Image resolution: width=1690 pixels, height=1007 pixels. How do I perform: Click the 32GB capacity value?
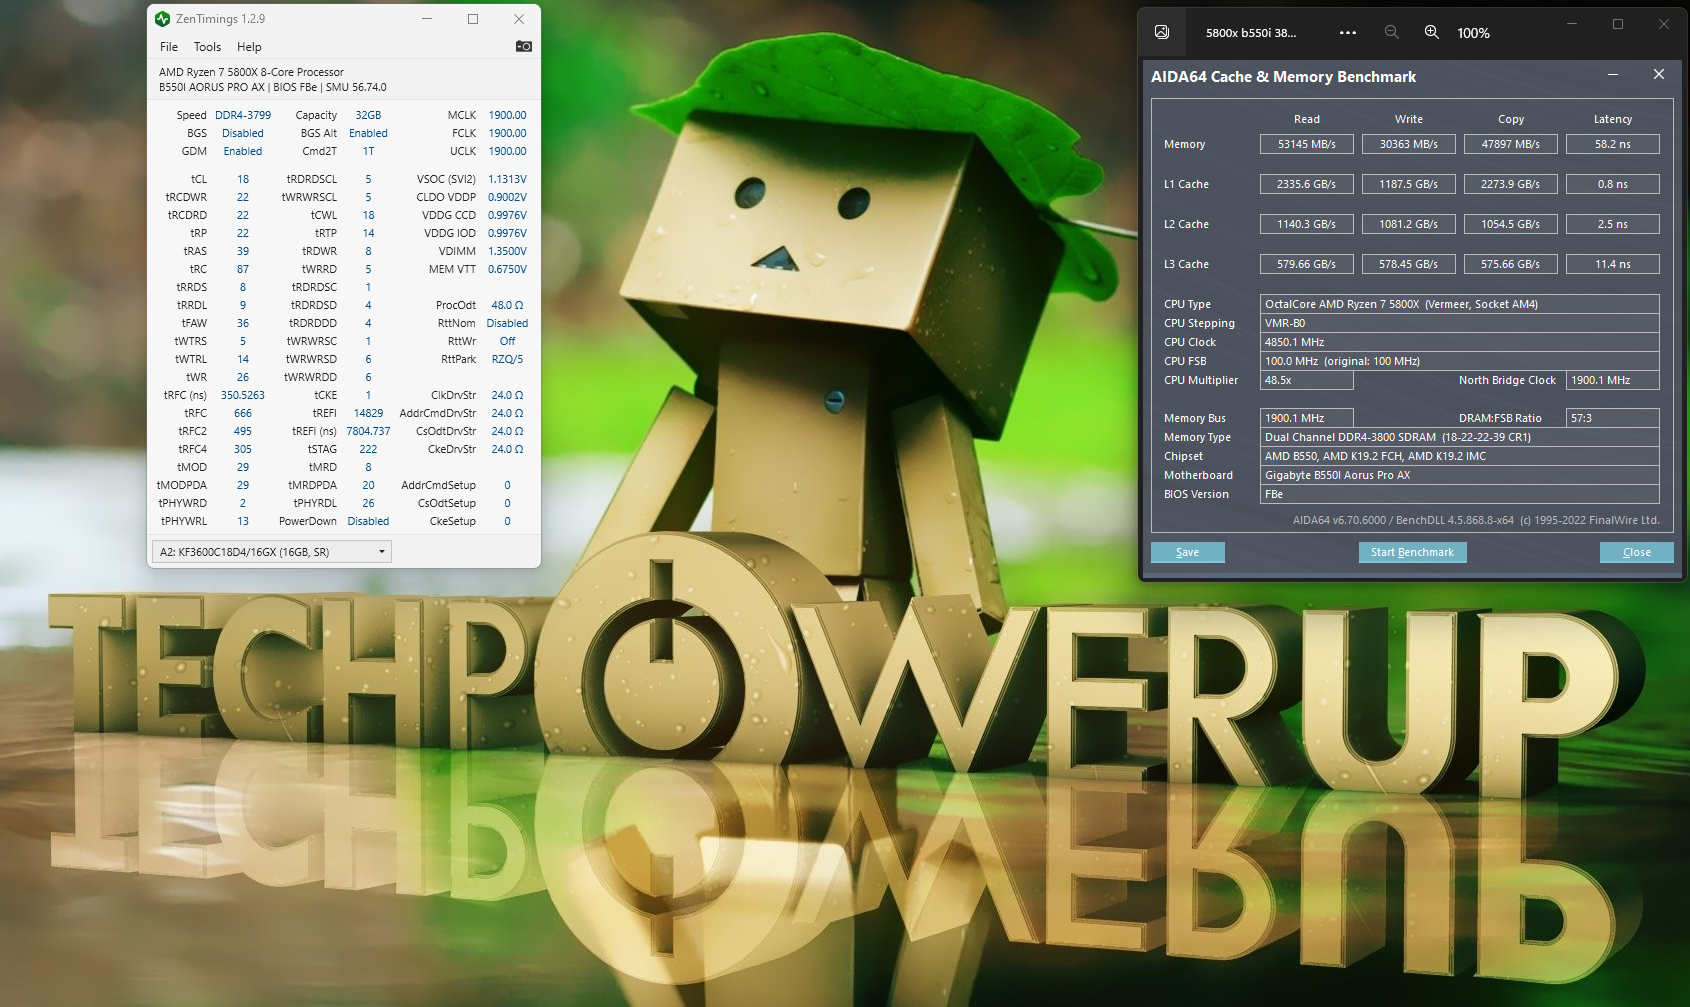(x=368, y=115)
